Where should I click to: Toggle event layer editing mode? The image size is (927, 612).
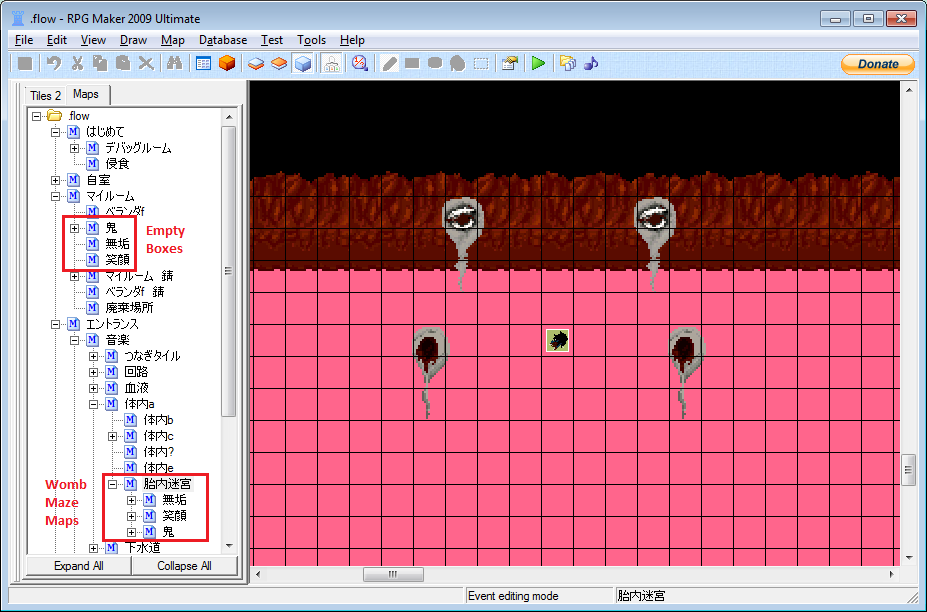(x=303, y=63)
